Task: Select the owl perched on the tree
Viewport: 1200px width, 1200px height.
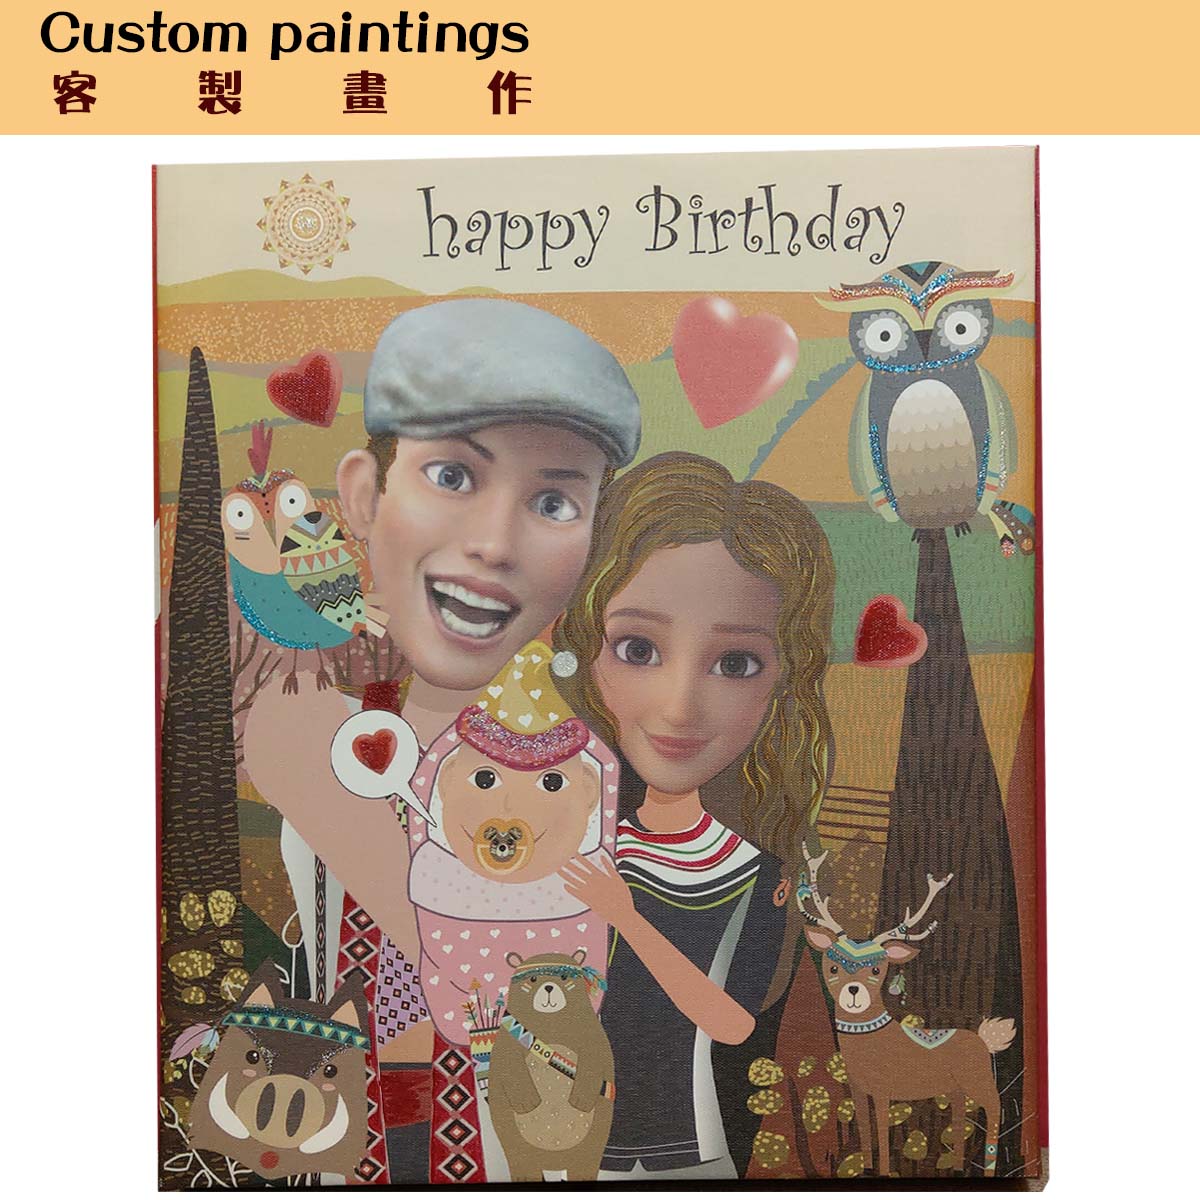Action: click(930, 397)
